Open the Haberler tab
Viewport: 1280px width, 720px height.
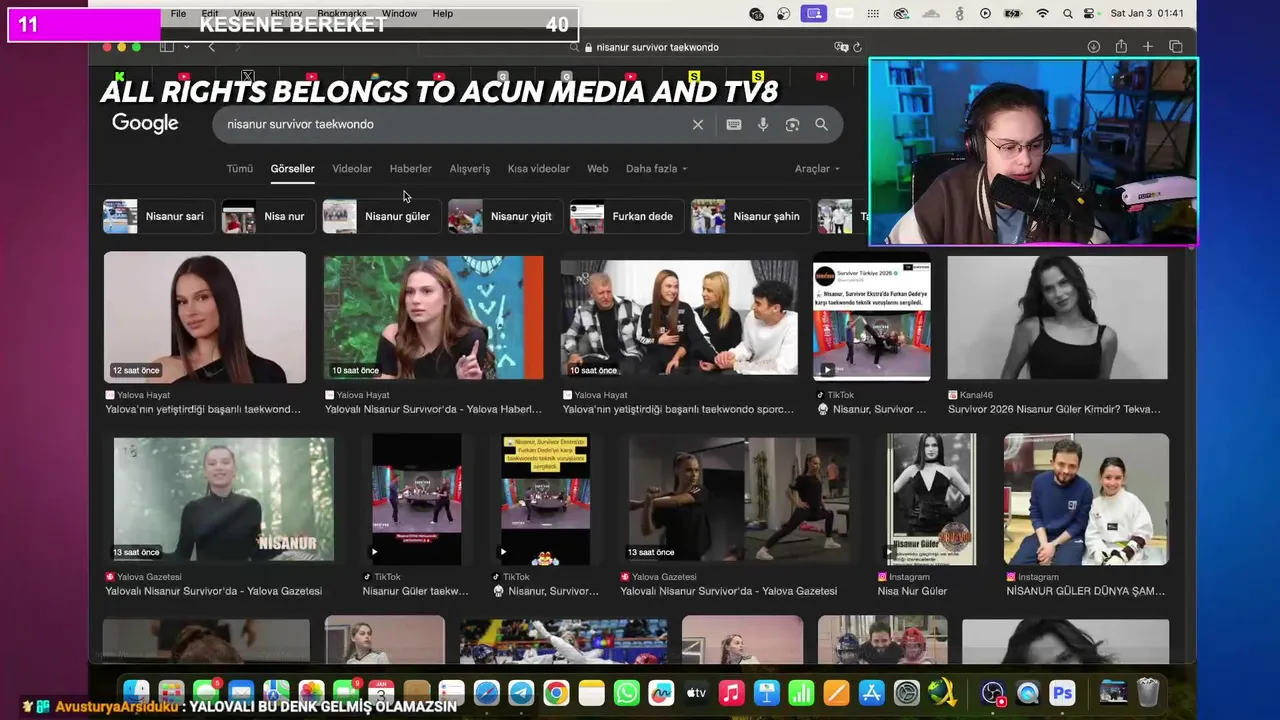point(410,169)
